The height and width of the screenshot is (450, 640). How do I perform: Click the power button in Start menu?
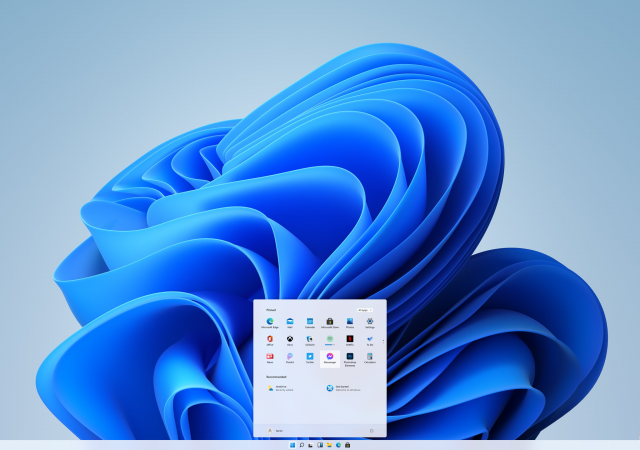point(371,430)
